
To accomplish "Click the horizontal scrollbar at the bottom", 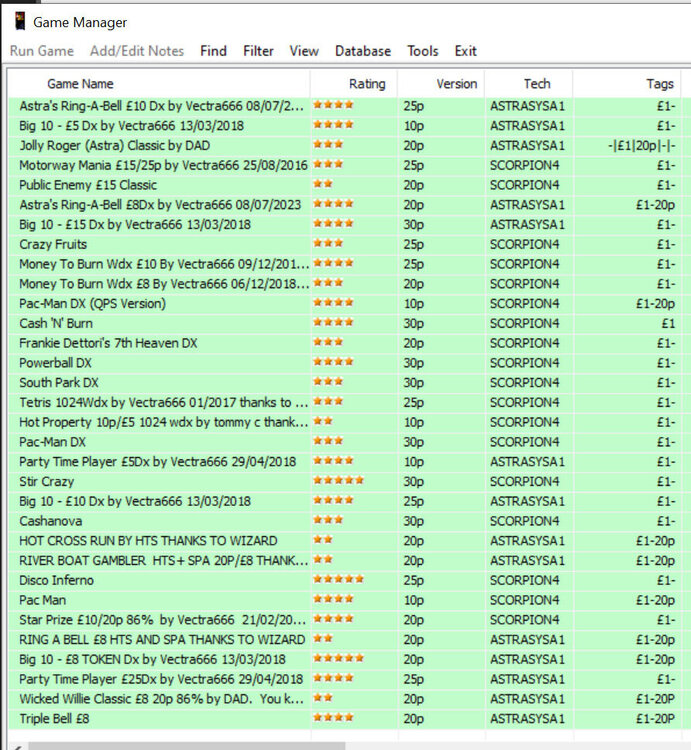I will (x=186, y=746).
